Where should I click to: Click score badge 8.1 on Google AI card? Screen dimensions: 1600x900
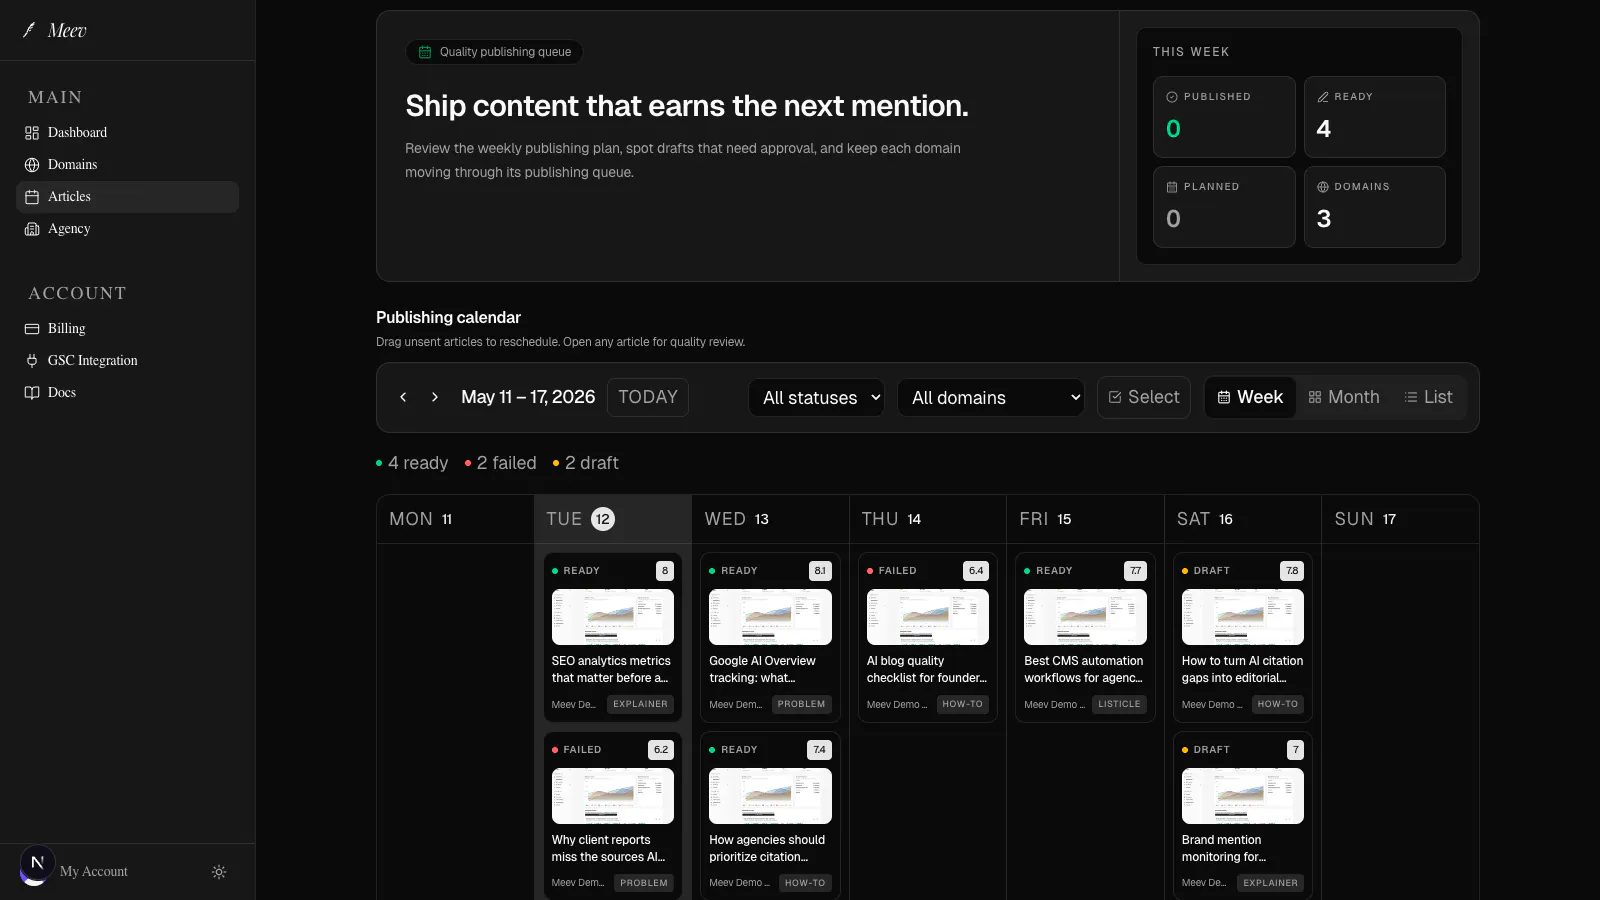click(820, 571)
